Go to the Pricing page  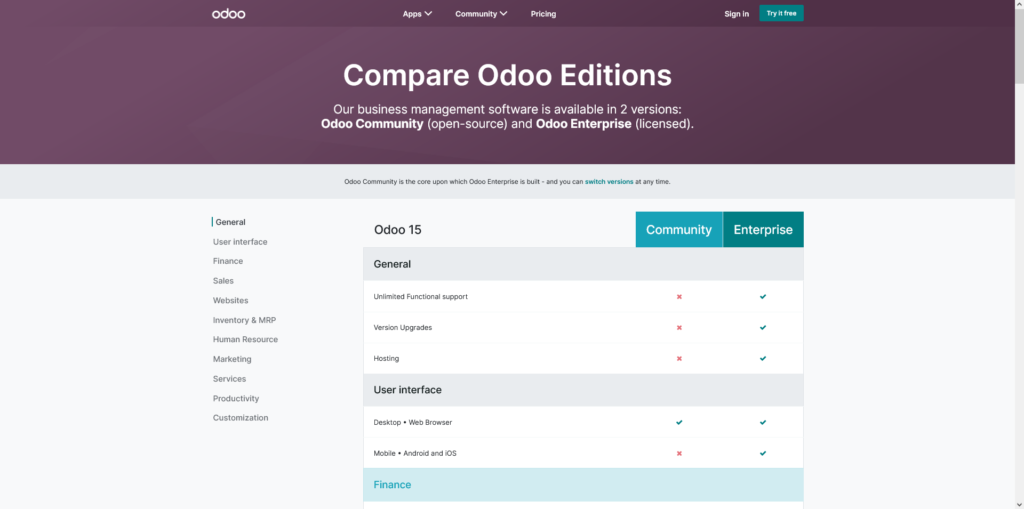pyautogui.click(x=543, y=14)
